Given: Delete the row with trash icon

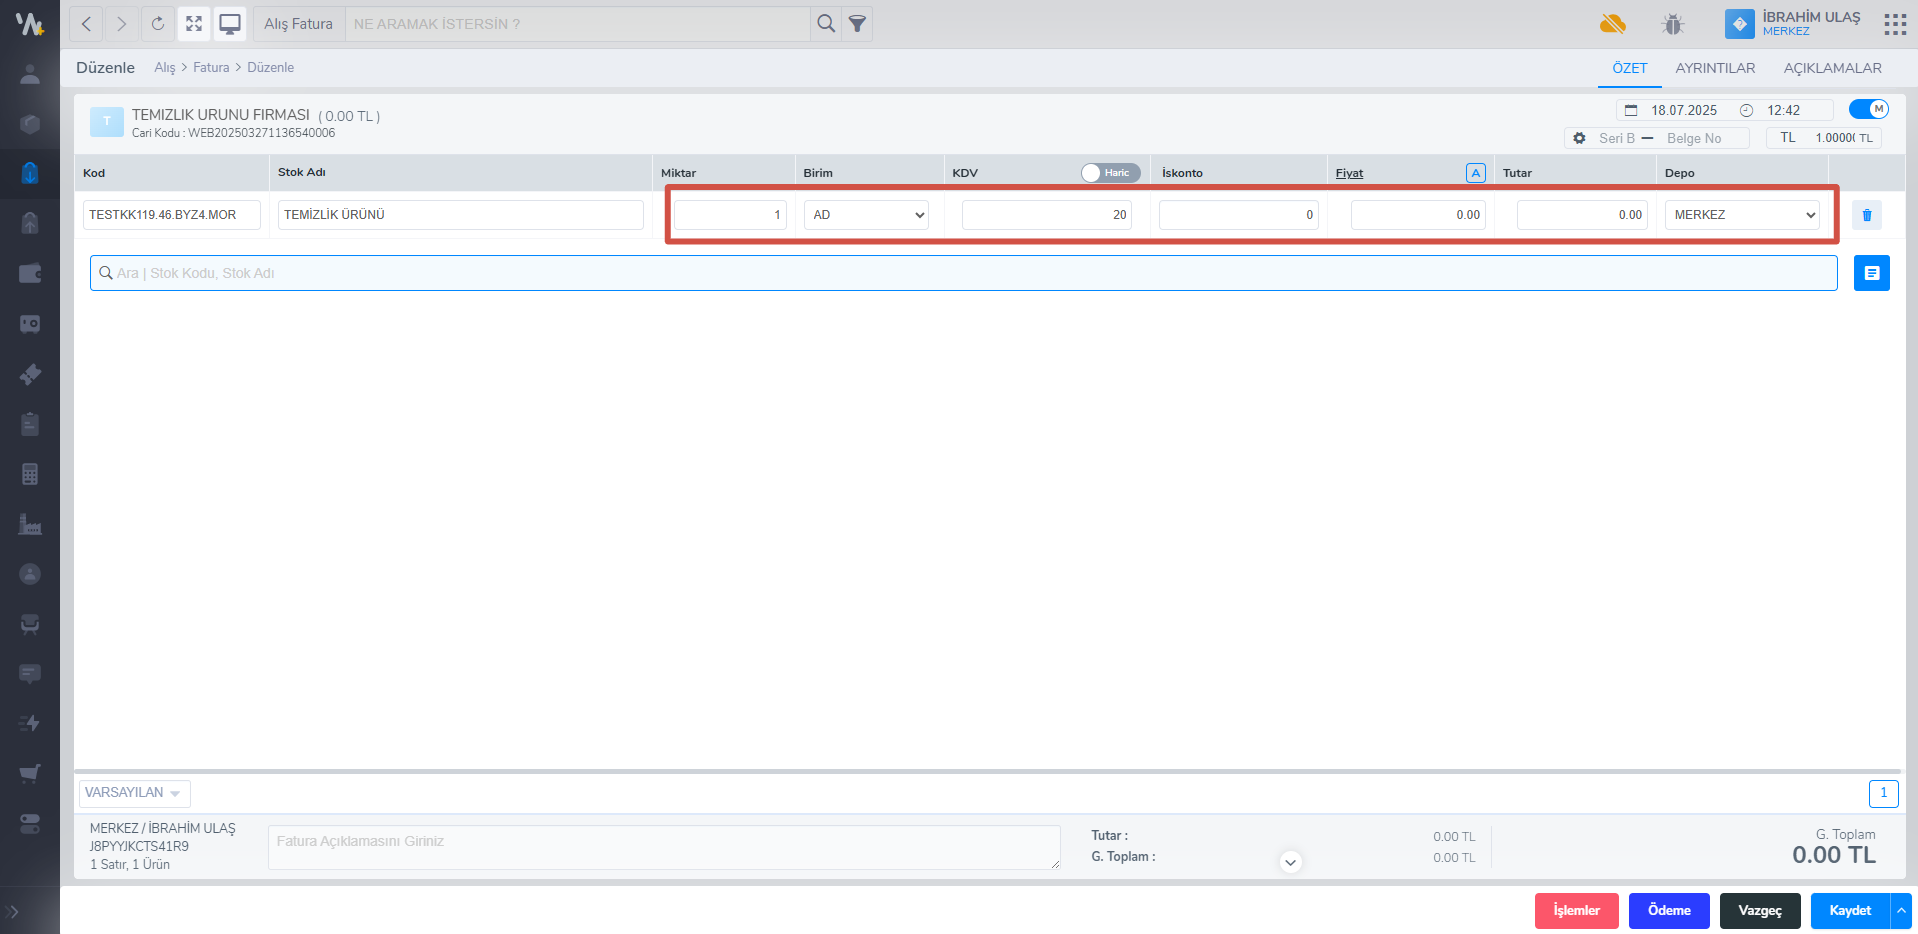Looking at the screenshot, I should tap(1866, 215).
